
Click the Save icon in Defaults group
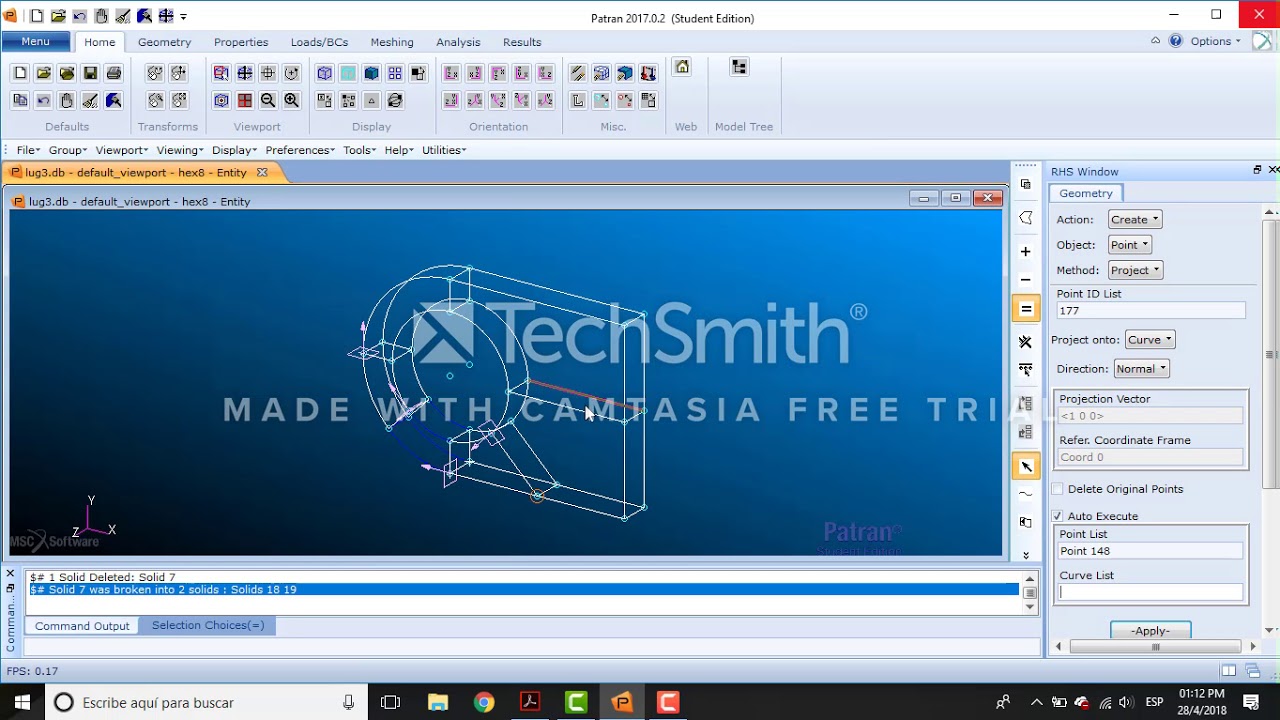click(x=90, y=73)
